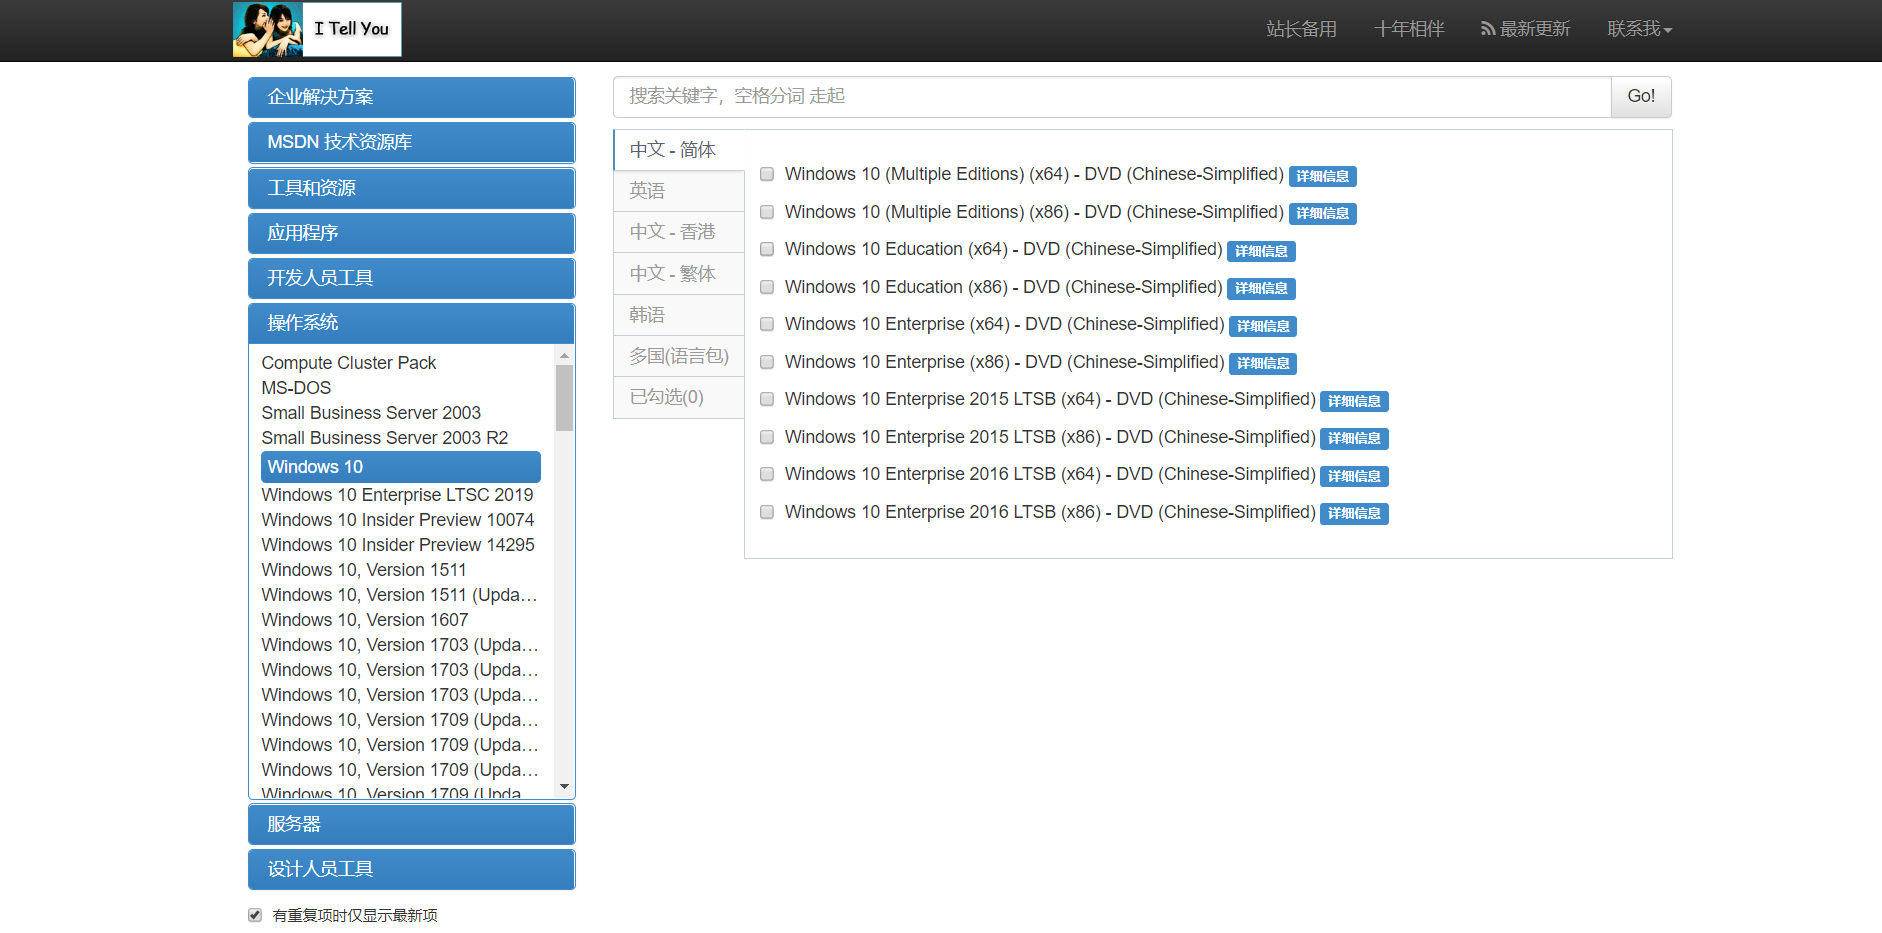Image resolution: width=1882 pixels, height=933 pixels.
Task: Expand the MSDN 技术资源库 panel
Action: point(411,142)
